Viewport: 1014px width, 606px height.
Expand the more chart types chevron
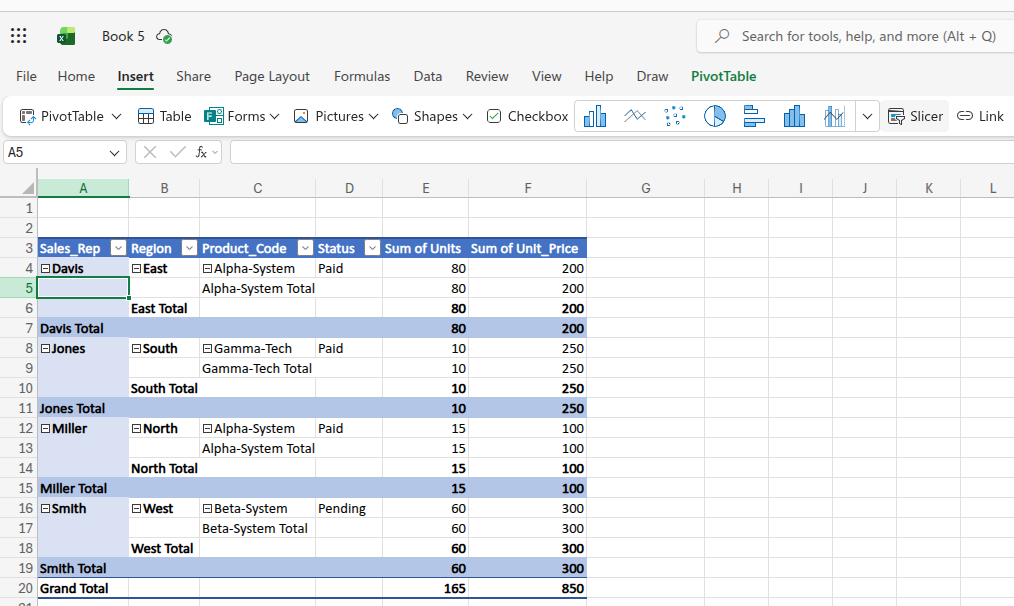click(x=867, y=115)
